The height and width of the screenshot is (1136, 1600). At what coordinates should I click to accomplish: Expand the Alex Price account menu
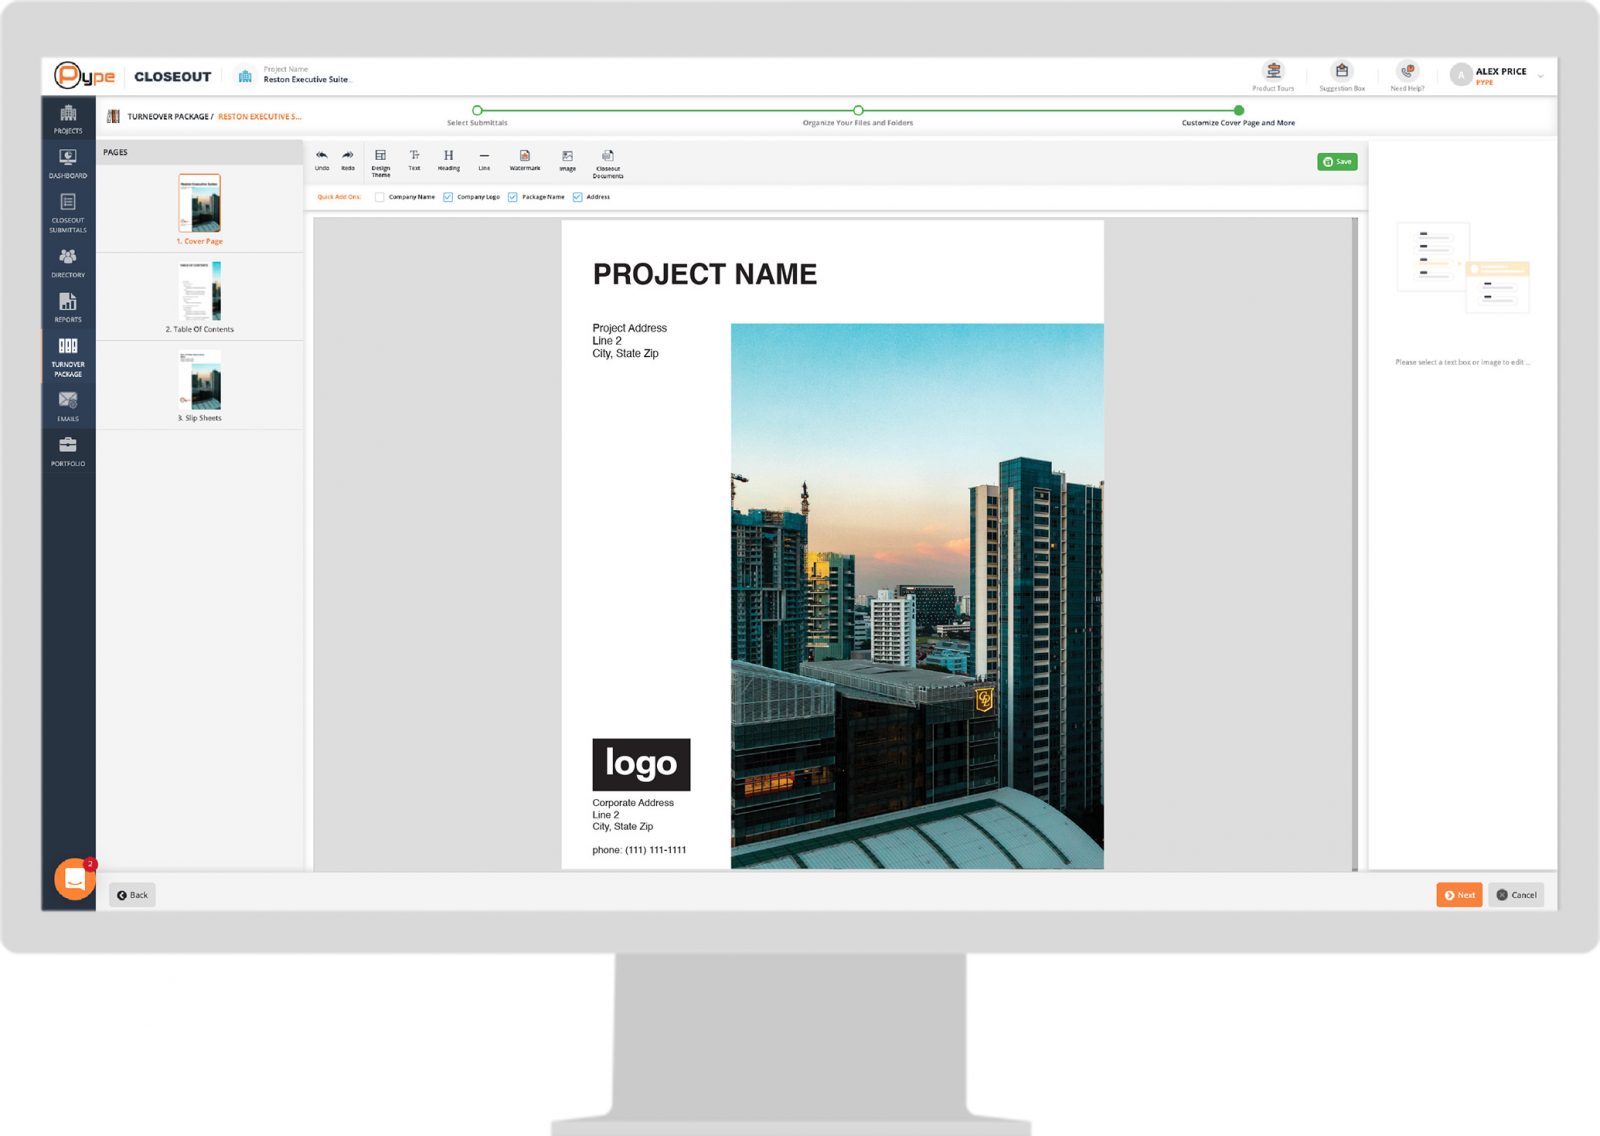[1540, 76]
